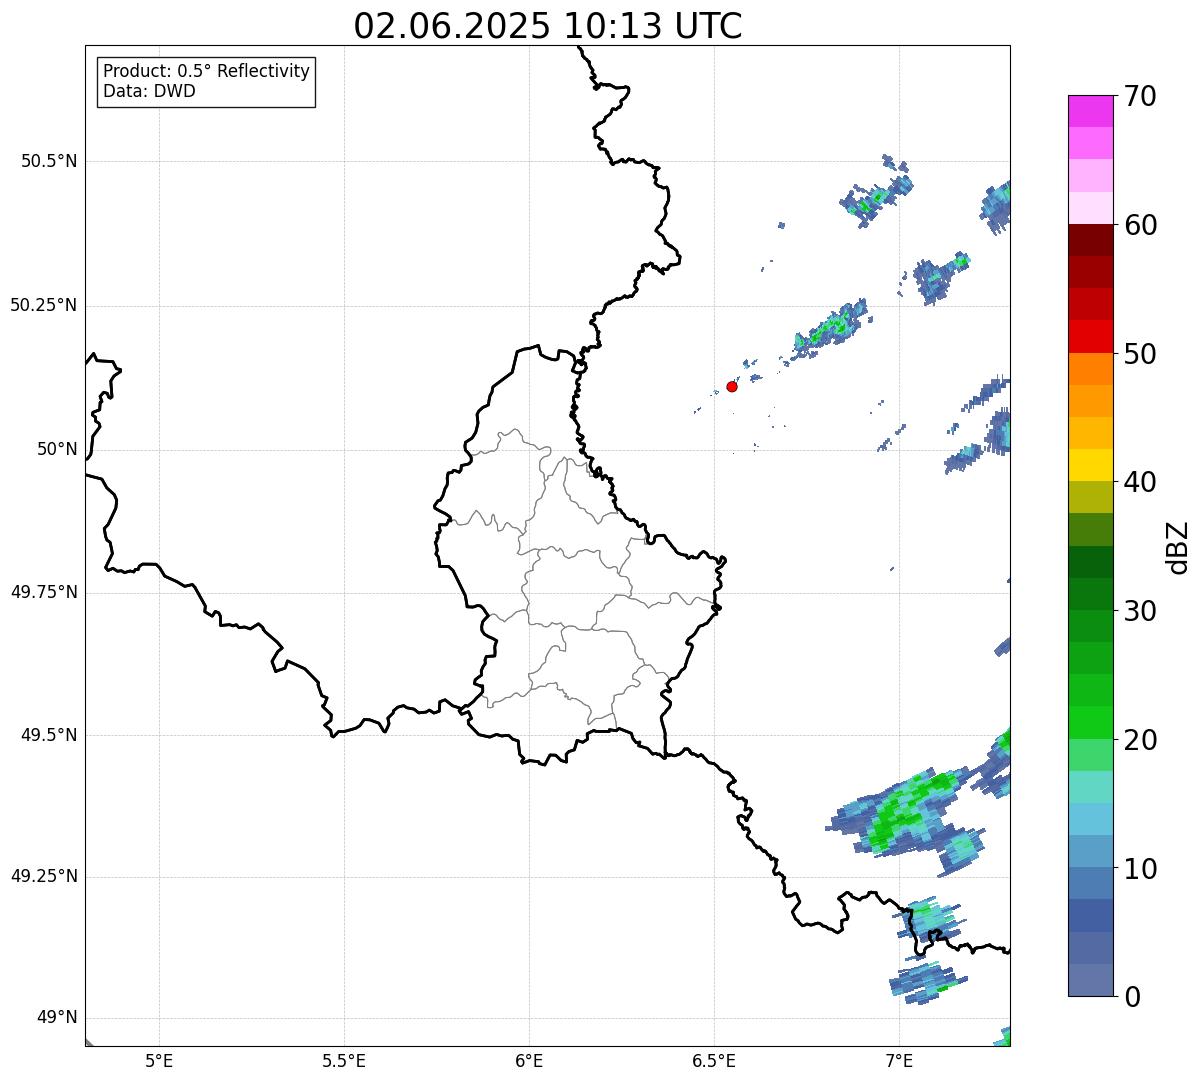Click the longitude label 5°E
The image size is (1202, 1081).
click(159, 1061)
